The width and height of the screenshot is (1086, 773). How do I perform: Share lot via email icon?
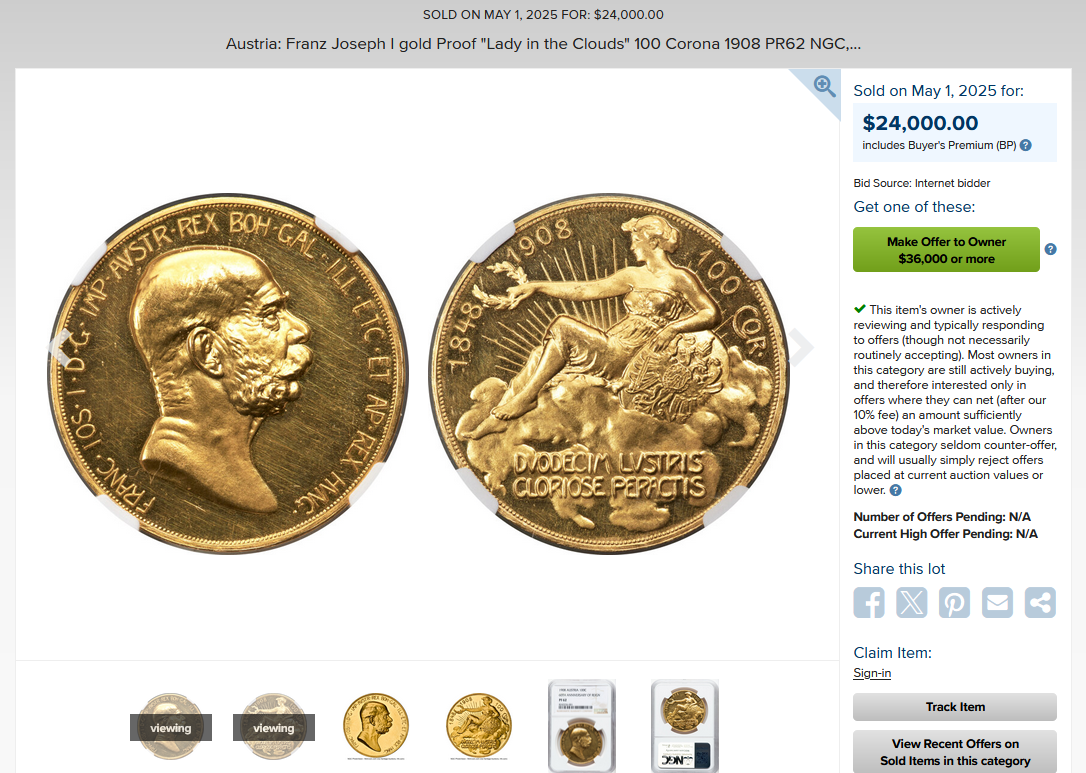997,603
